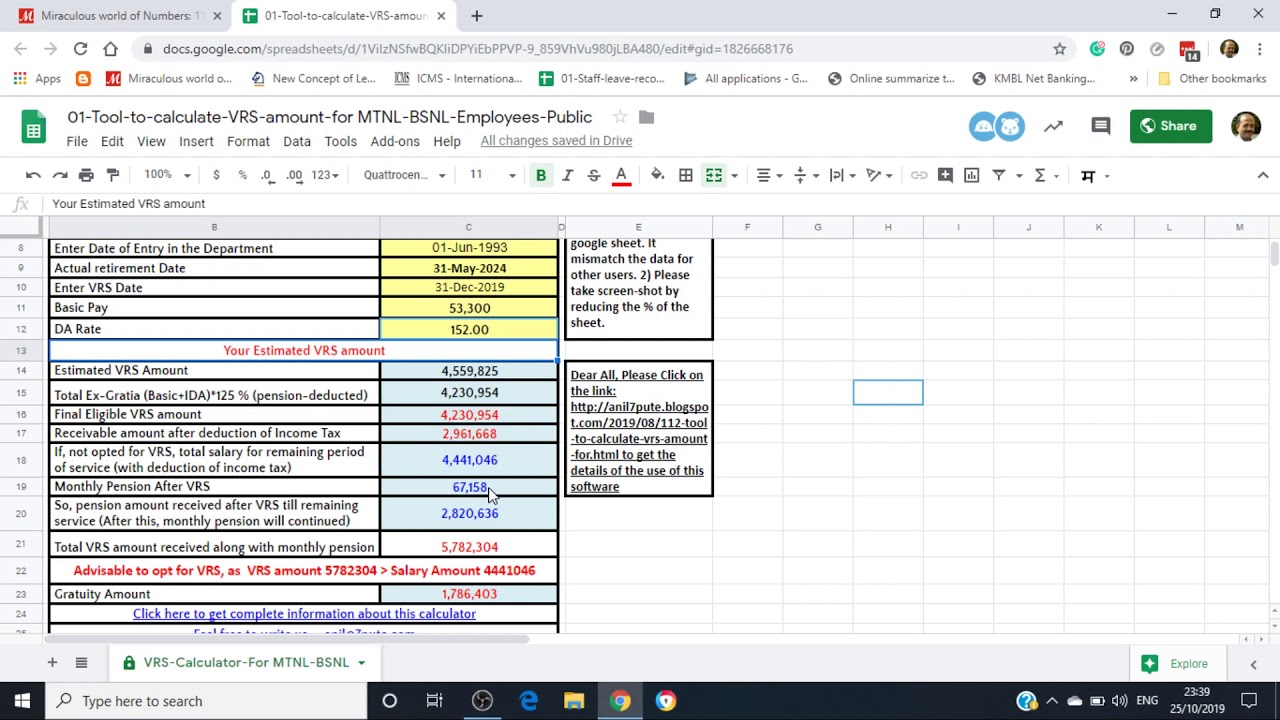Toggle strikethrough formatting

(x=594, y=175)
